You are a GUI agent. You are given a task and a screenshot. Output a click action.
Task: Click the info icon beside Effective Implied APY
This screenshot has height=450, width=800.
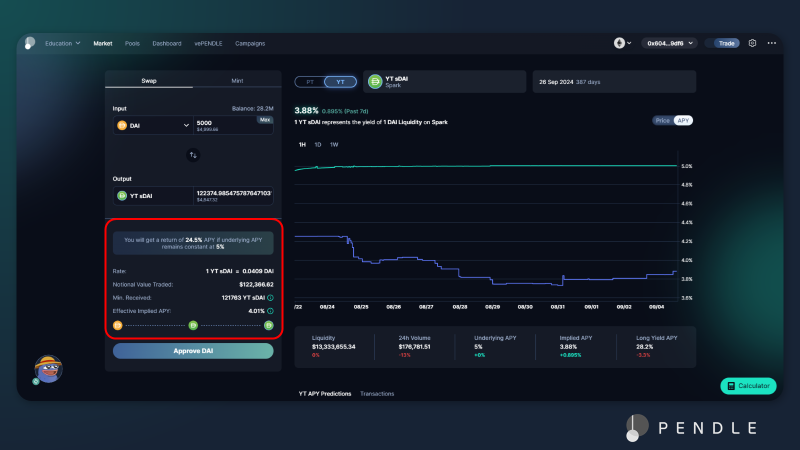[x=270, y=310]
